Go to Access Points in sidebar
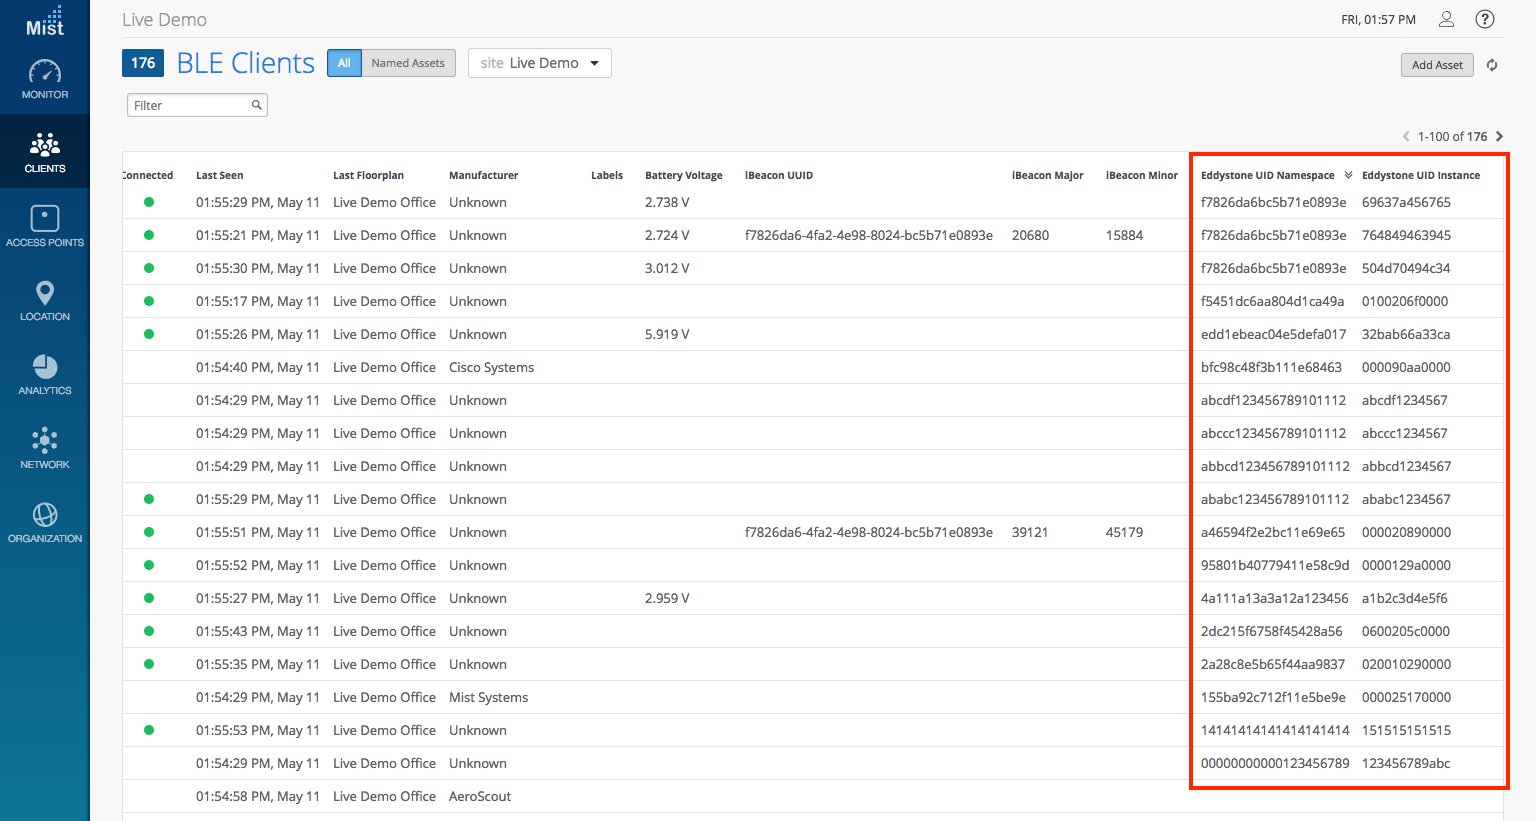The width and height of the screenshot is (1536, 821). tap(45, 227)
